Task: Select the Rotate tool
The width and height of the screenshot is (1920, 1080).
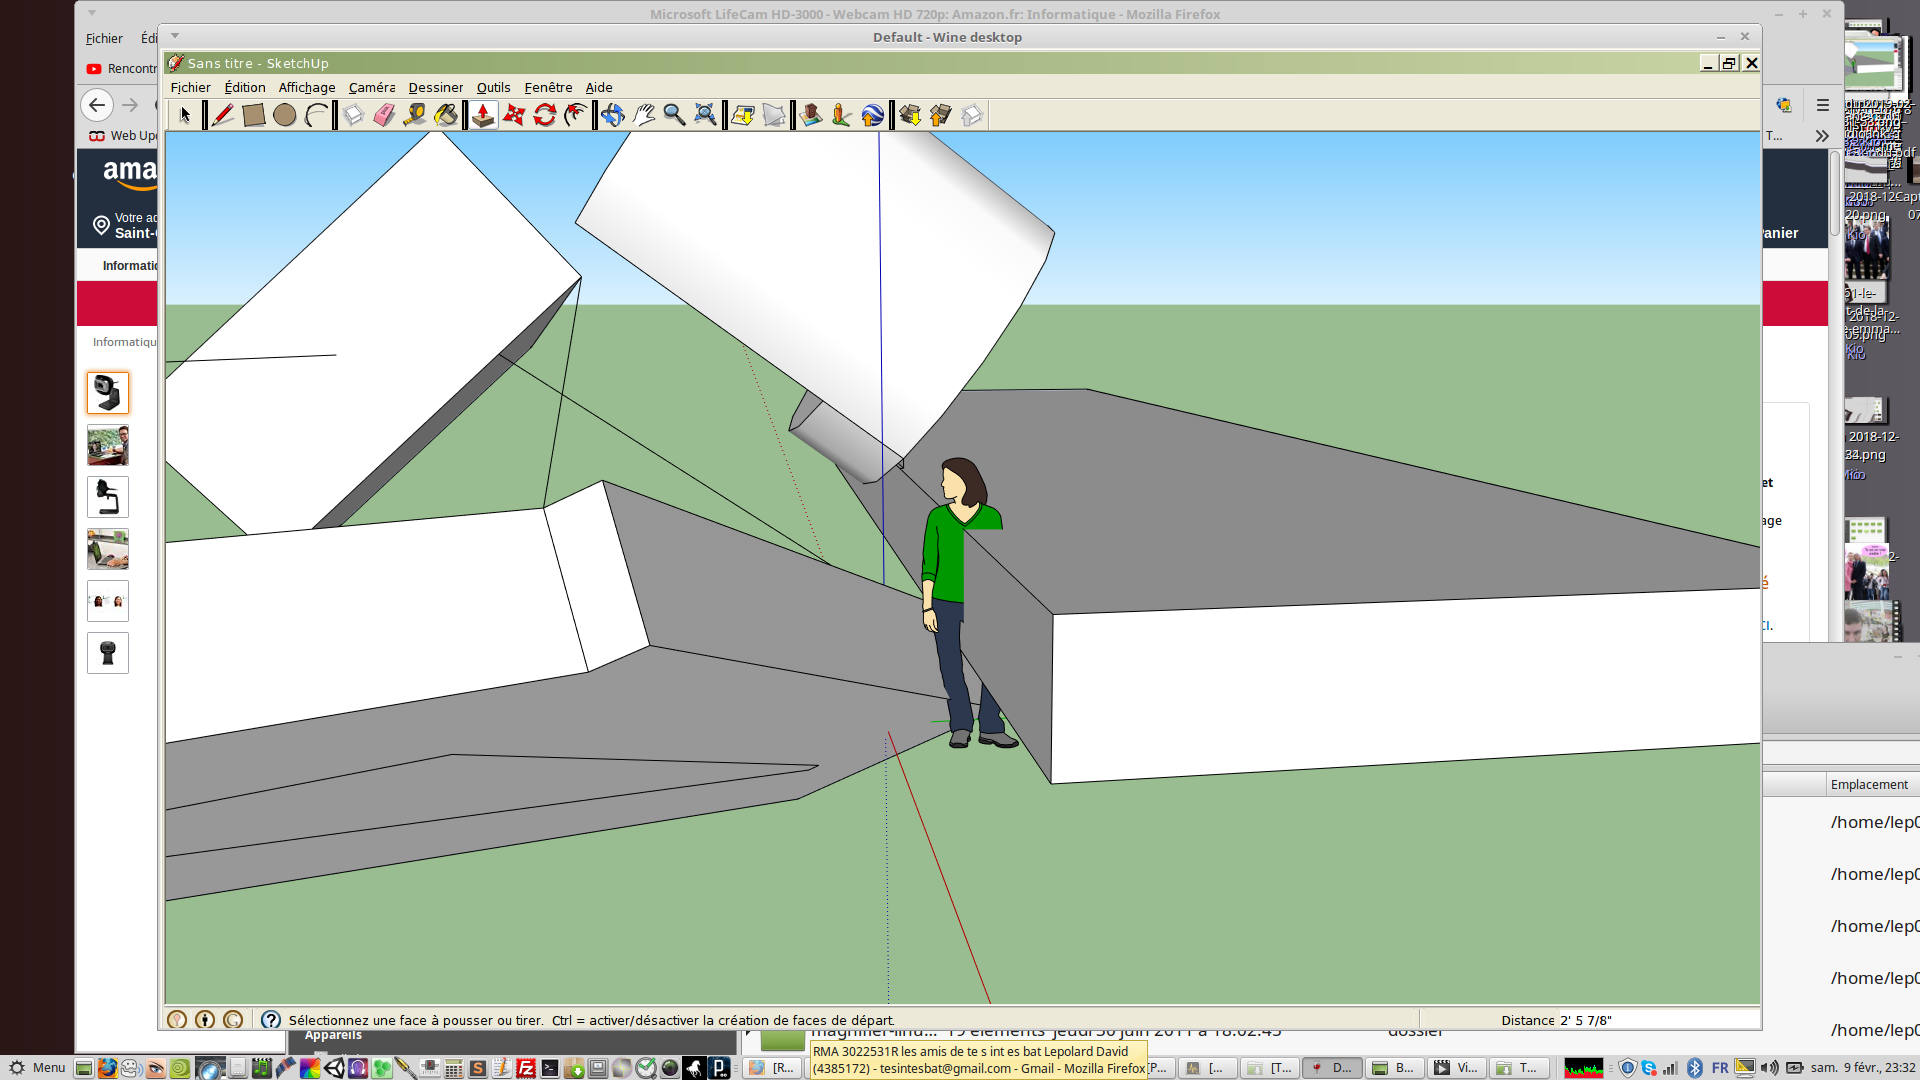Action: [x=544, y=115]
